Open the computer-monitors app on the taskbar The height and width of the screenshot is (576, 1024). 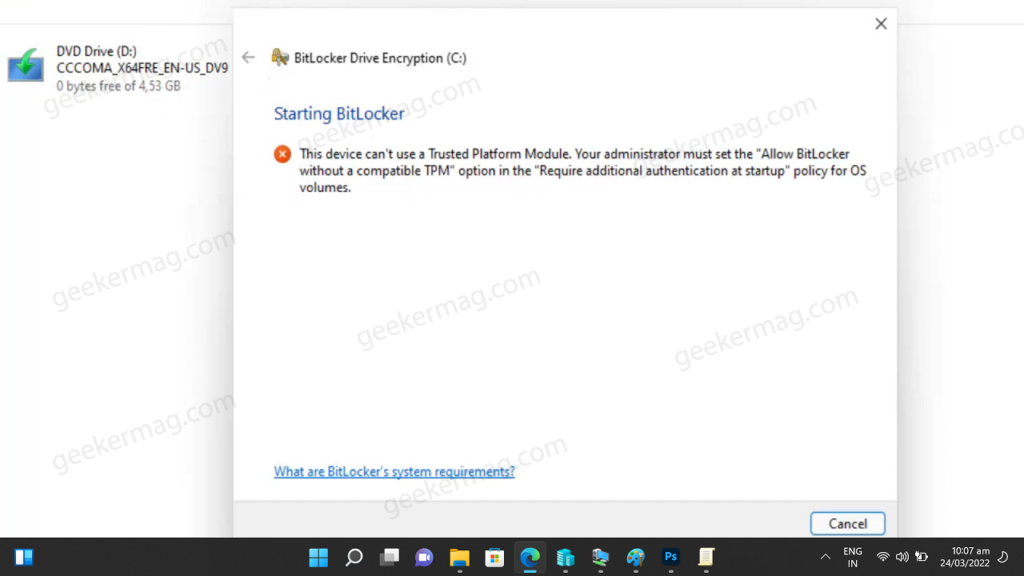[x=601, y=557]
